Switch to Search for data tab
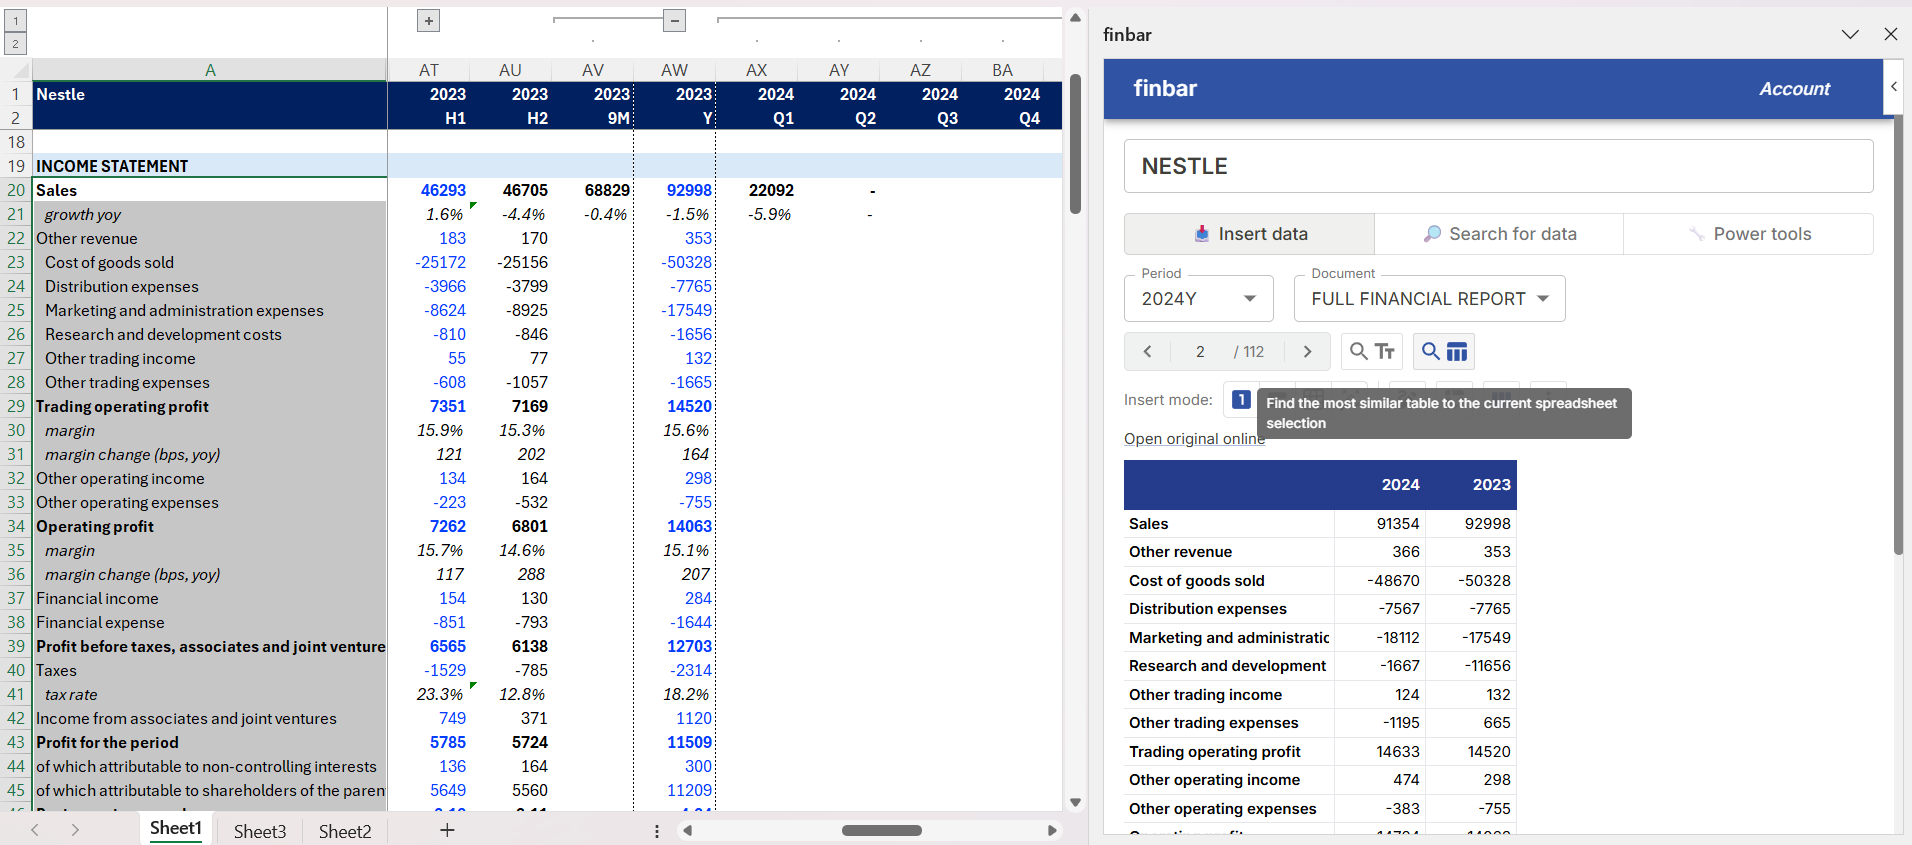1912x845 pixels. [1499, 234]
